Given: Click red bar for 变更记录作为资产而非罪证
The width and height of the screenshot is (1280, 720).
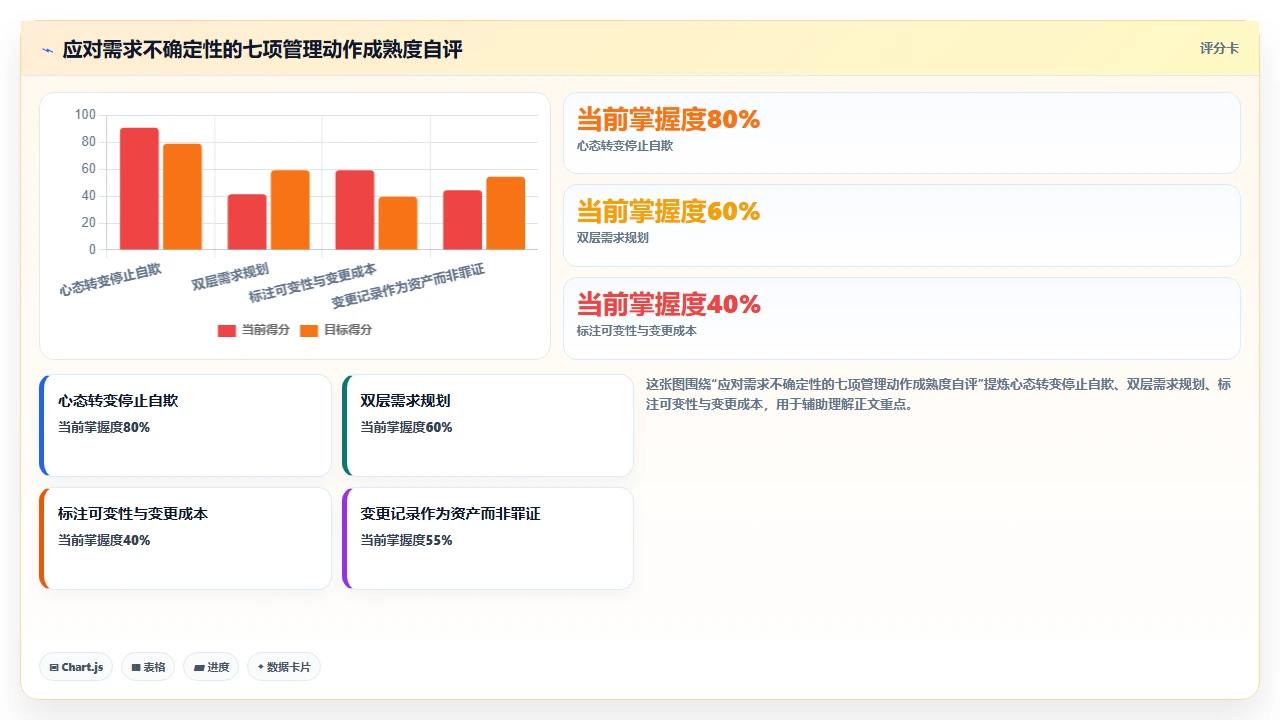Looking at the screenshot, I should [x=462, y=220].
